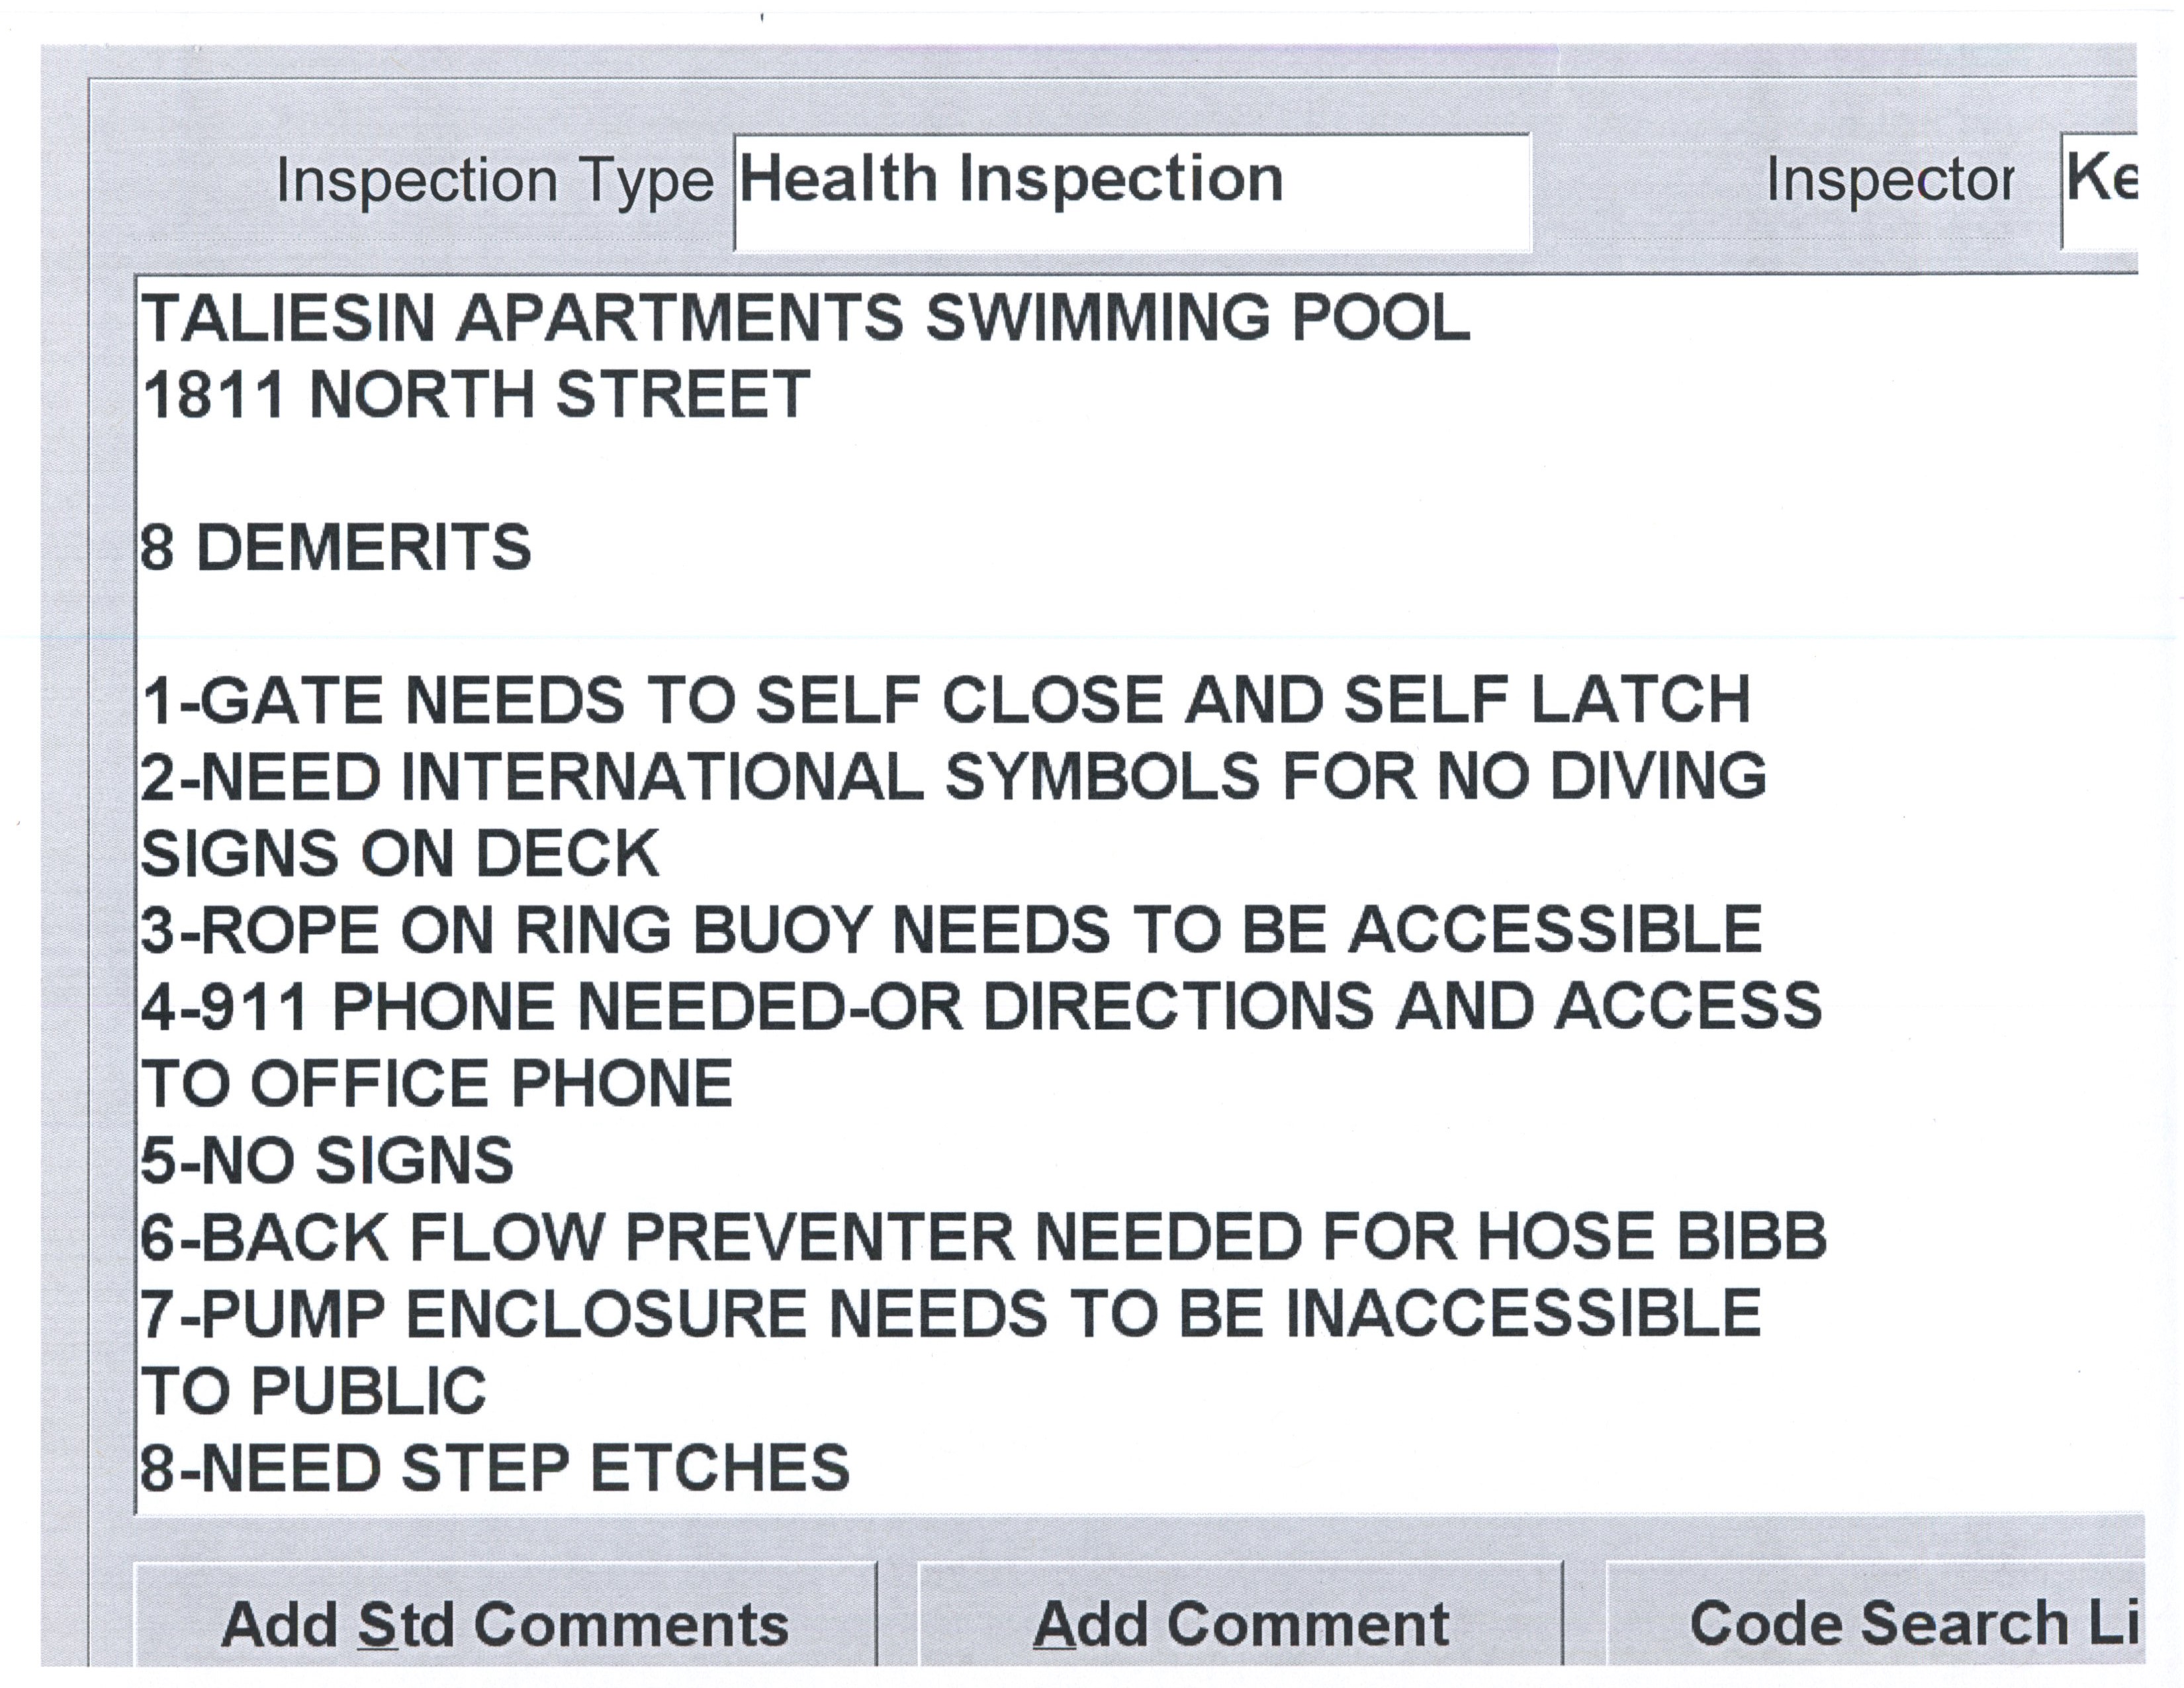Viewport: 2184px width, 1688px height.
Task: Select comment 5 No Signs
Action: pos(327,1161)
